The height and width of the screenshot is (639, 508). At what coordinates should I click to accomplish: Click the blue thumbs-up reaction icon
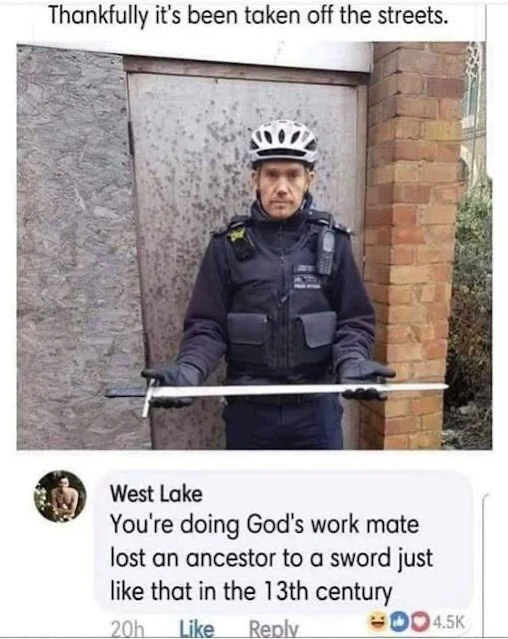pyautogui.click(x=398, y=621)
